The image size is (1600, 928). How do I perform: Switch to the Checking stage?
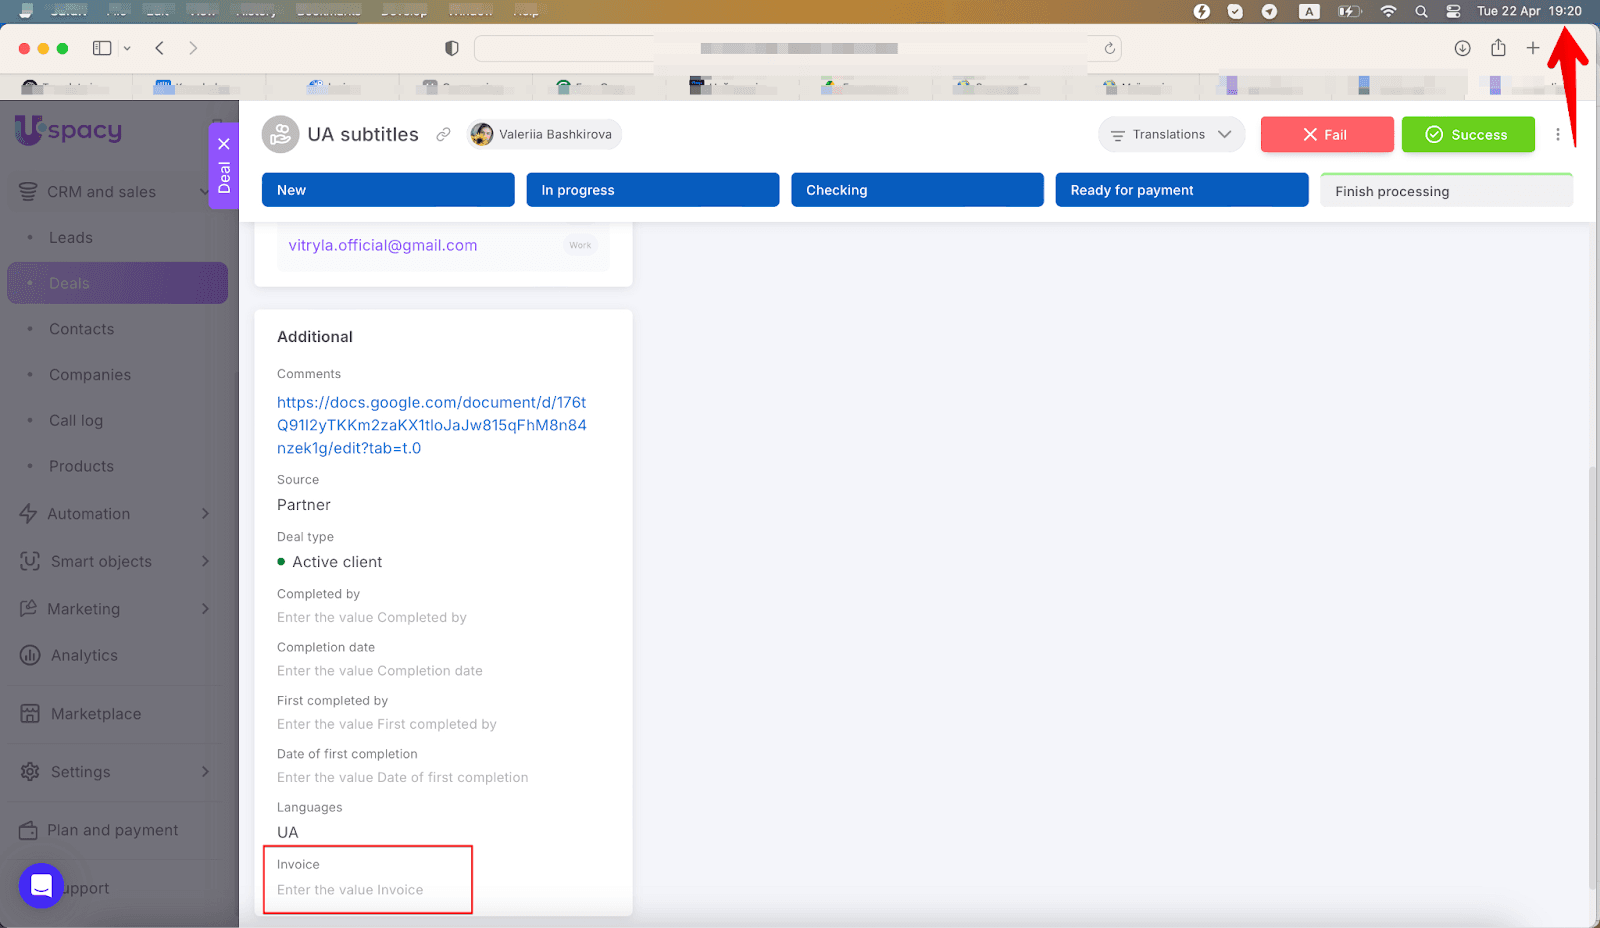tap(916, 190)
